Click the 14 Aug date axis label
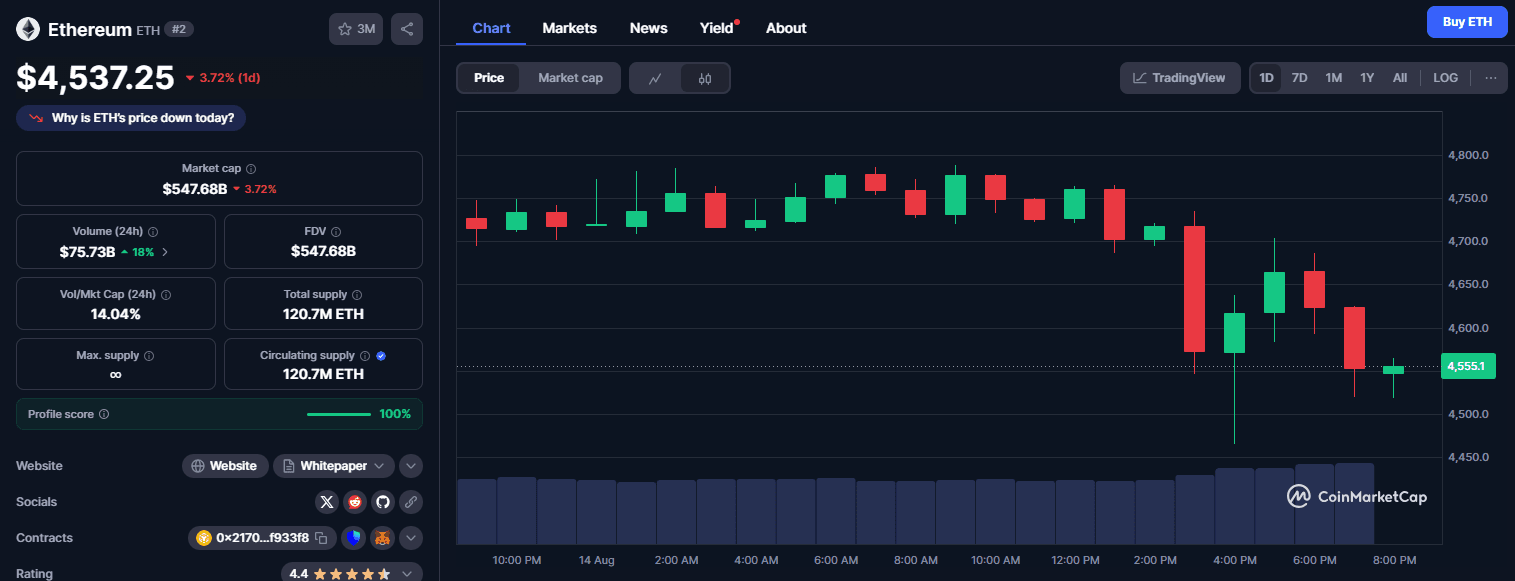The image size is (1515, 581). point(597,560)
